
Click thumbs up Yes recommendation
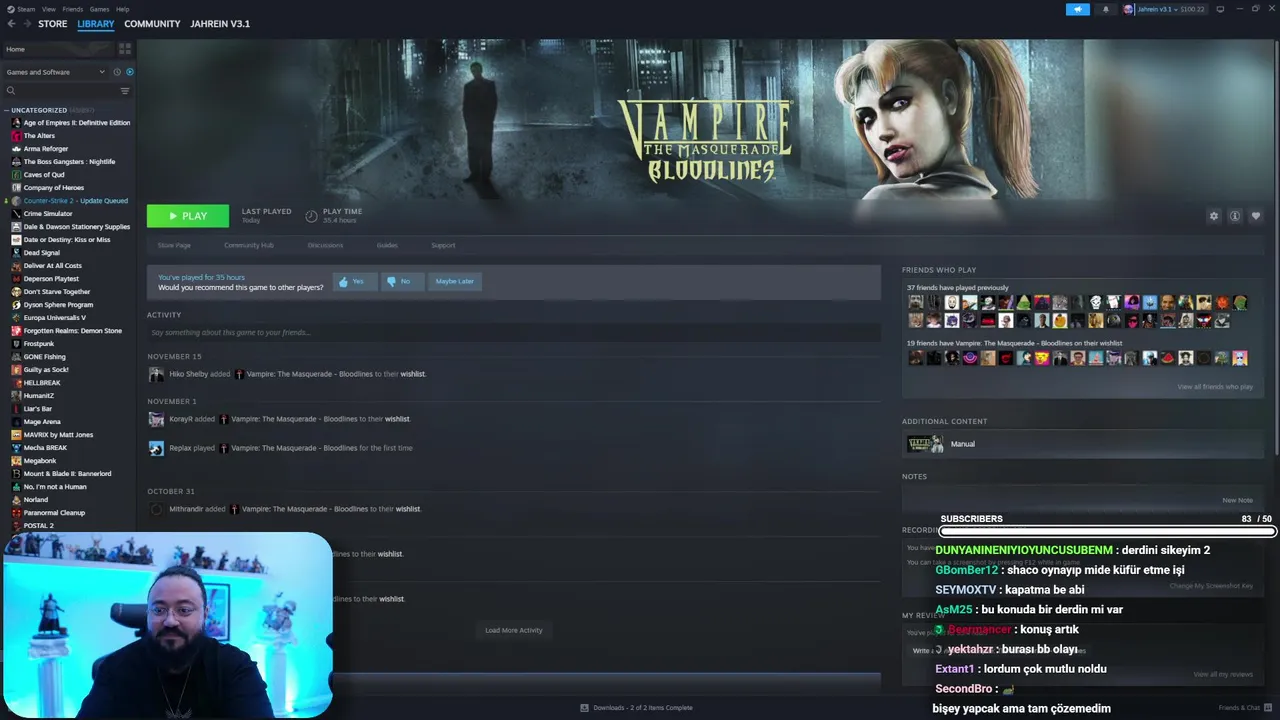coord(354,282)
